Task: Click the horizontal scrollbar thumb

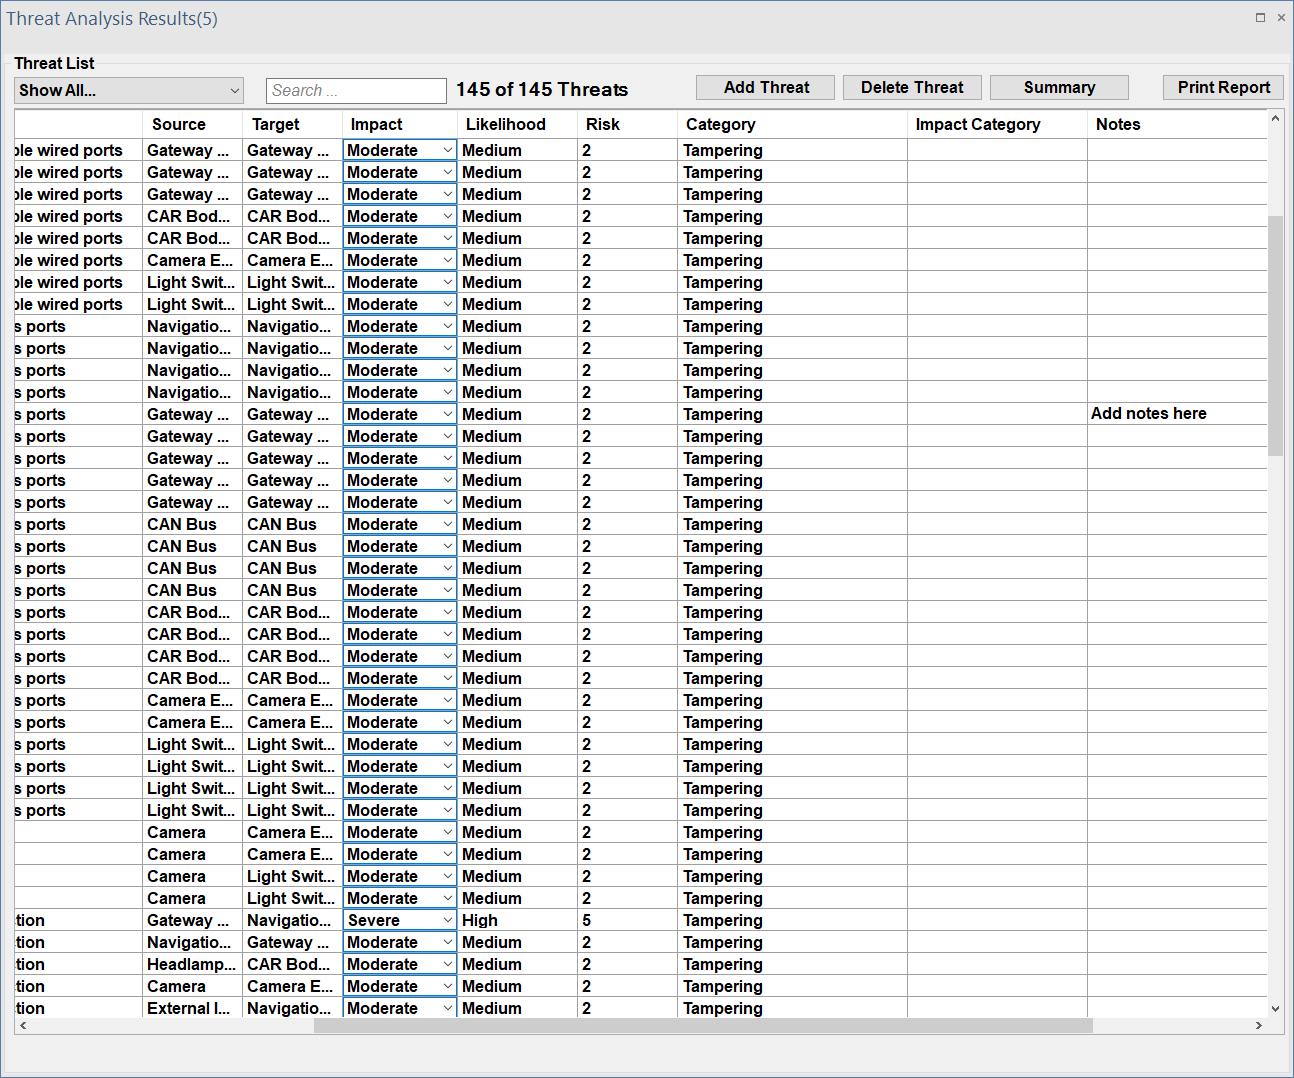Action: 702,1026
